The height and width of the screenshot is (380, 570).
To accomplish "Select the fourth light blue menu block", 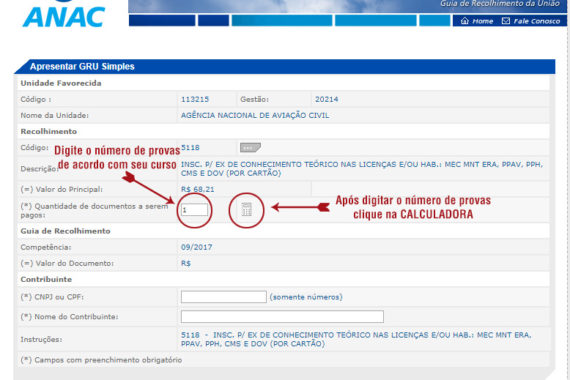I will coord(376,20).
